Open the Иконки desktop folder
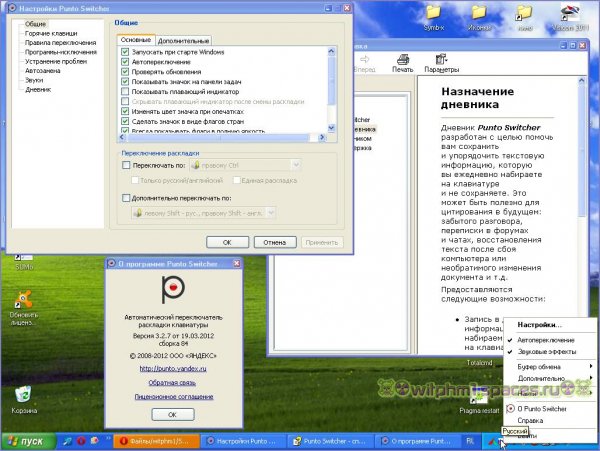The width and height of the screenshot is (600, 451). point(479,17)
